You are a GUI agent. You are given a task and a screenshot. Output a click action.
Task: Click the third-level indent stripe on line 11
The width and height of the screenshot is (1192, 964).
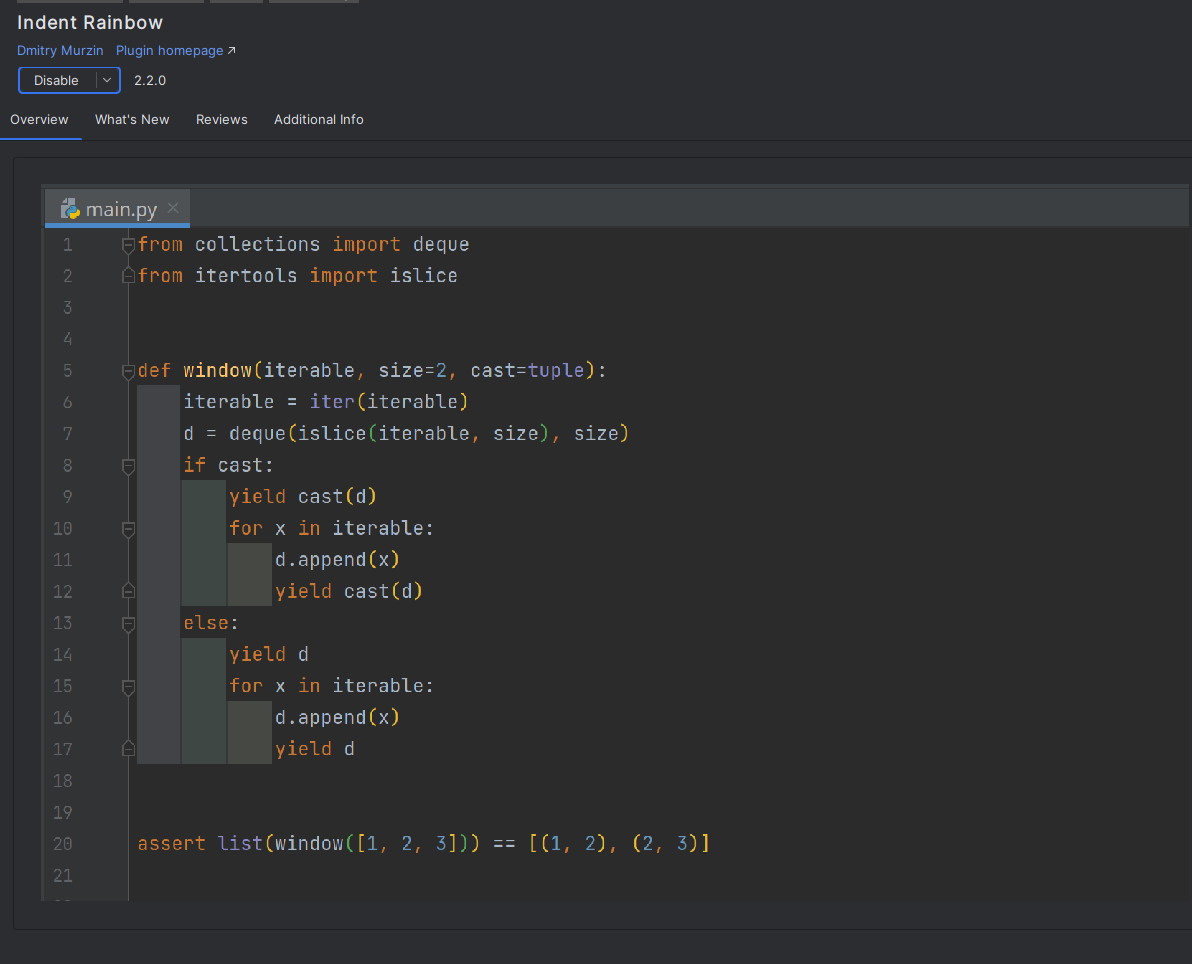point(249,560)
